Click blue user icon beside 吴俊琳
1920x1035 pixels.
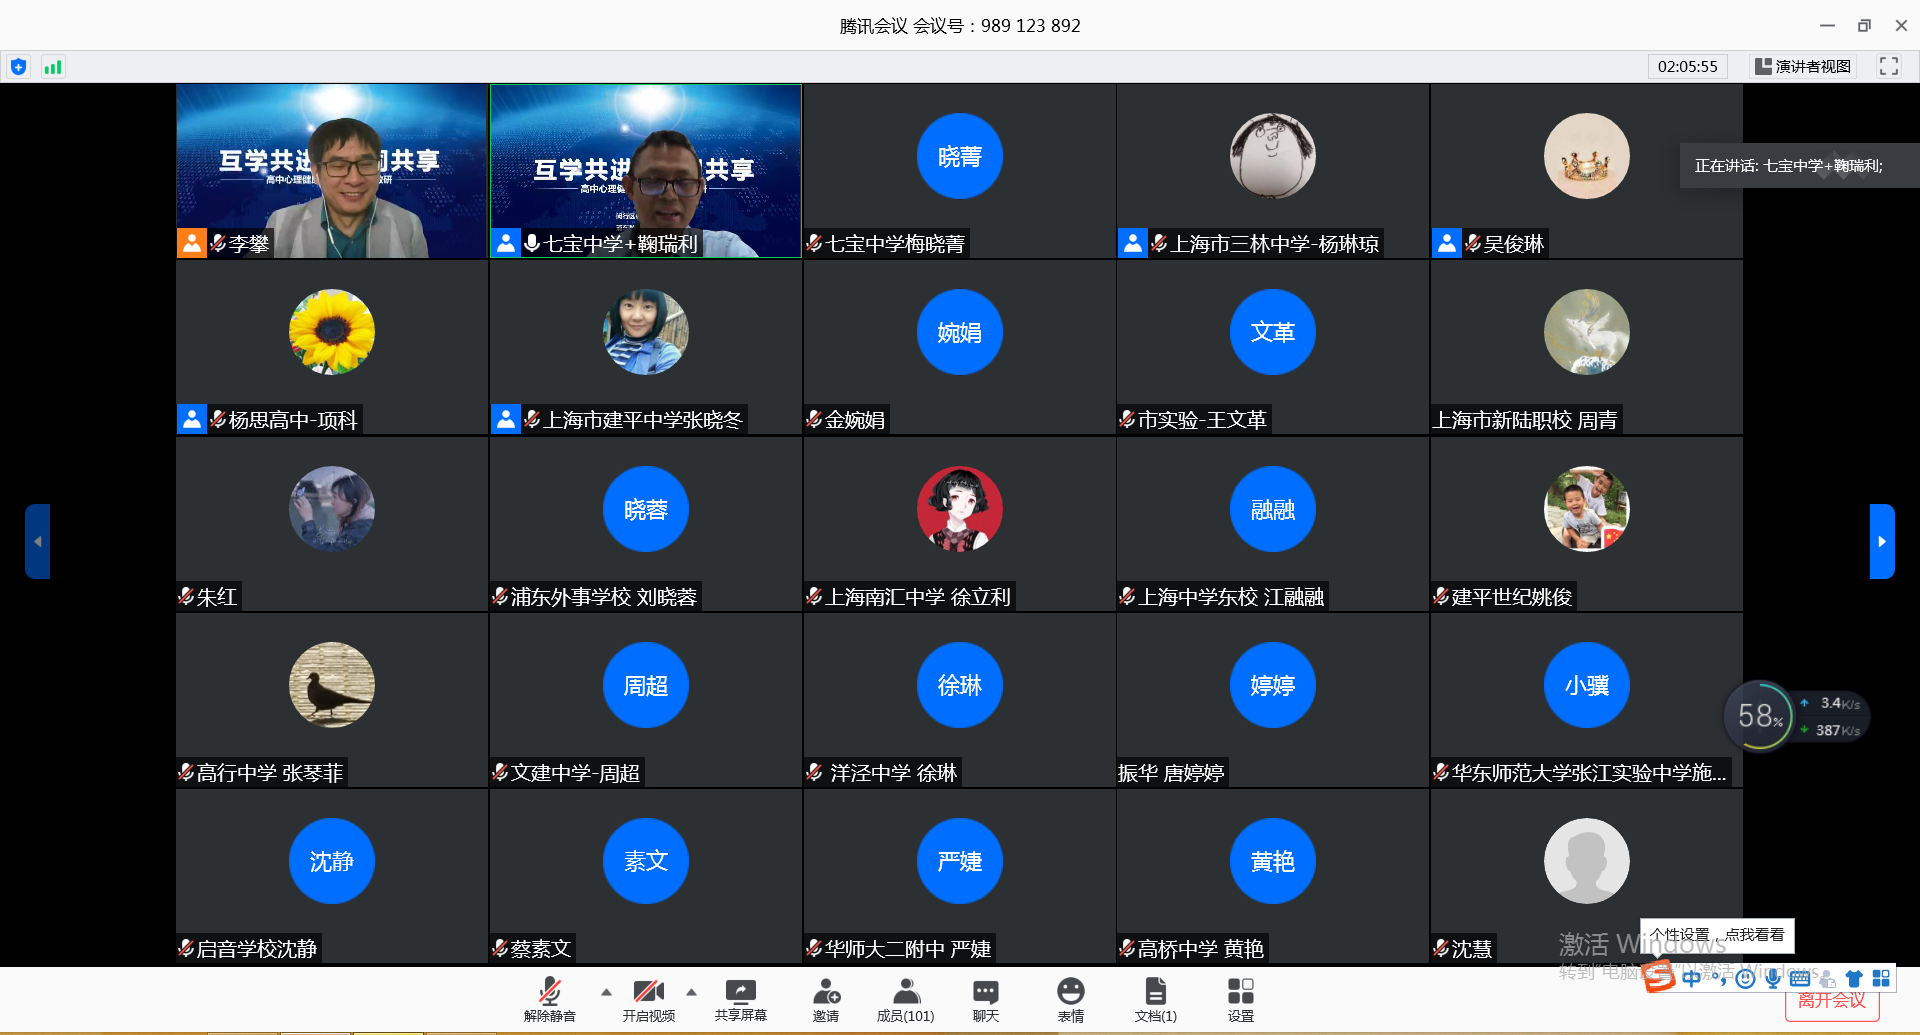1447,243
